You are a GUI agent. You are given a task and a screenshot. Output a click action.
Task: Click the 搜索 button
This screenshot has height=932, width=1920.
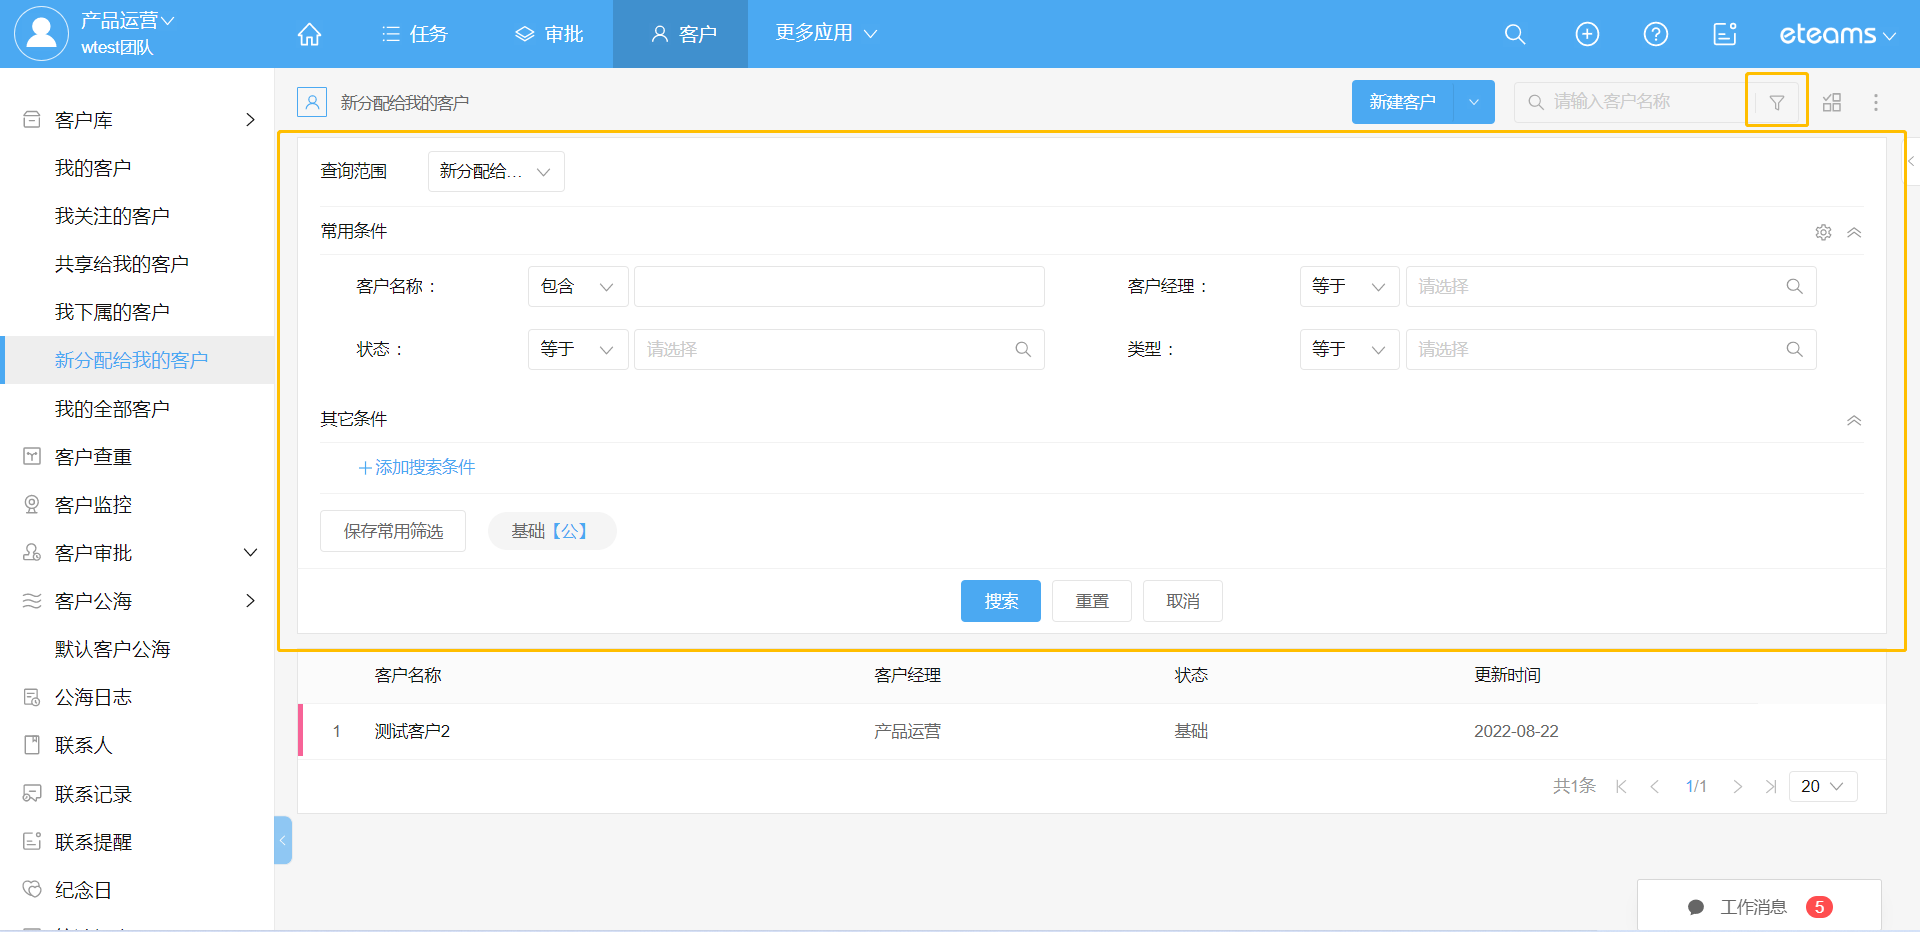(x=1000, y=601)
